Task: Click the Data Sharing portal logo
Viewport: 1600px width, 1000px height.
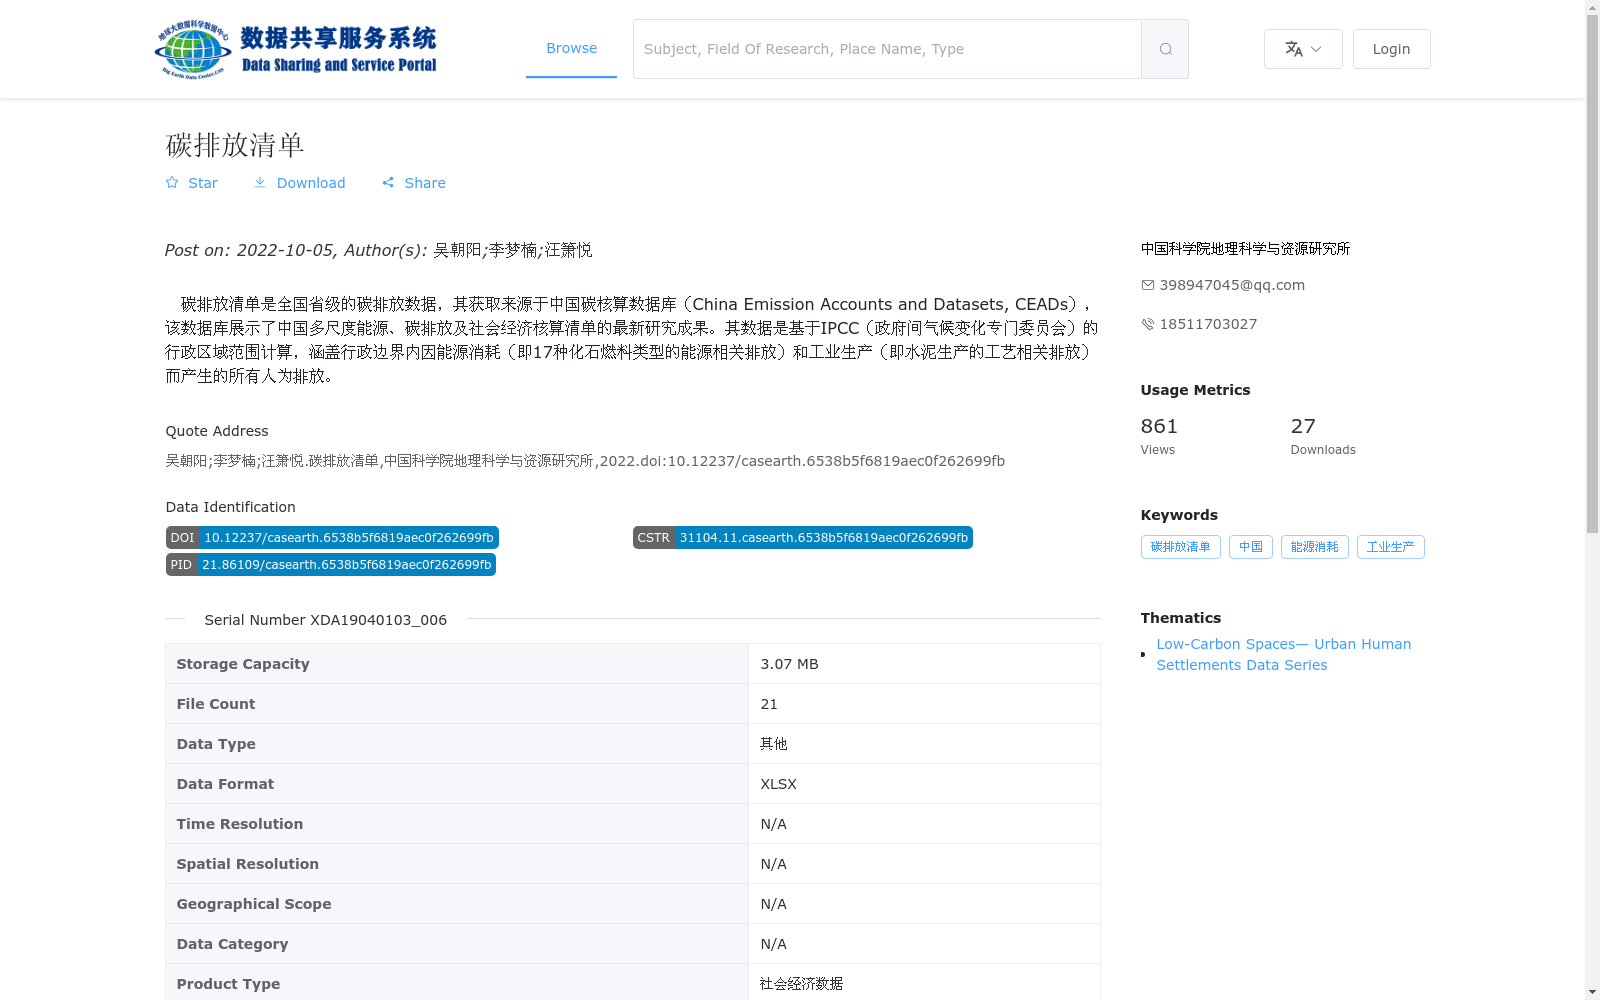Action: 296,48
